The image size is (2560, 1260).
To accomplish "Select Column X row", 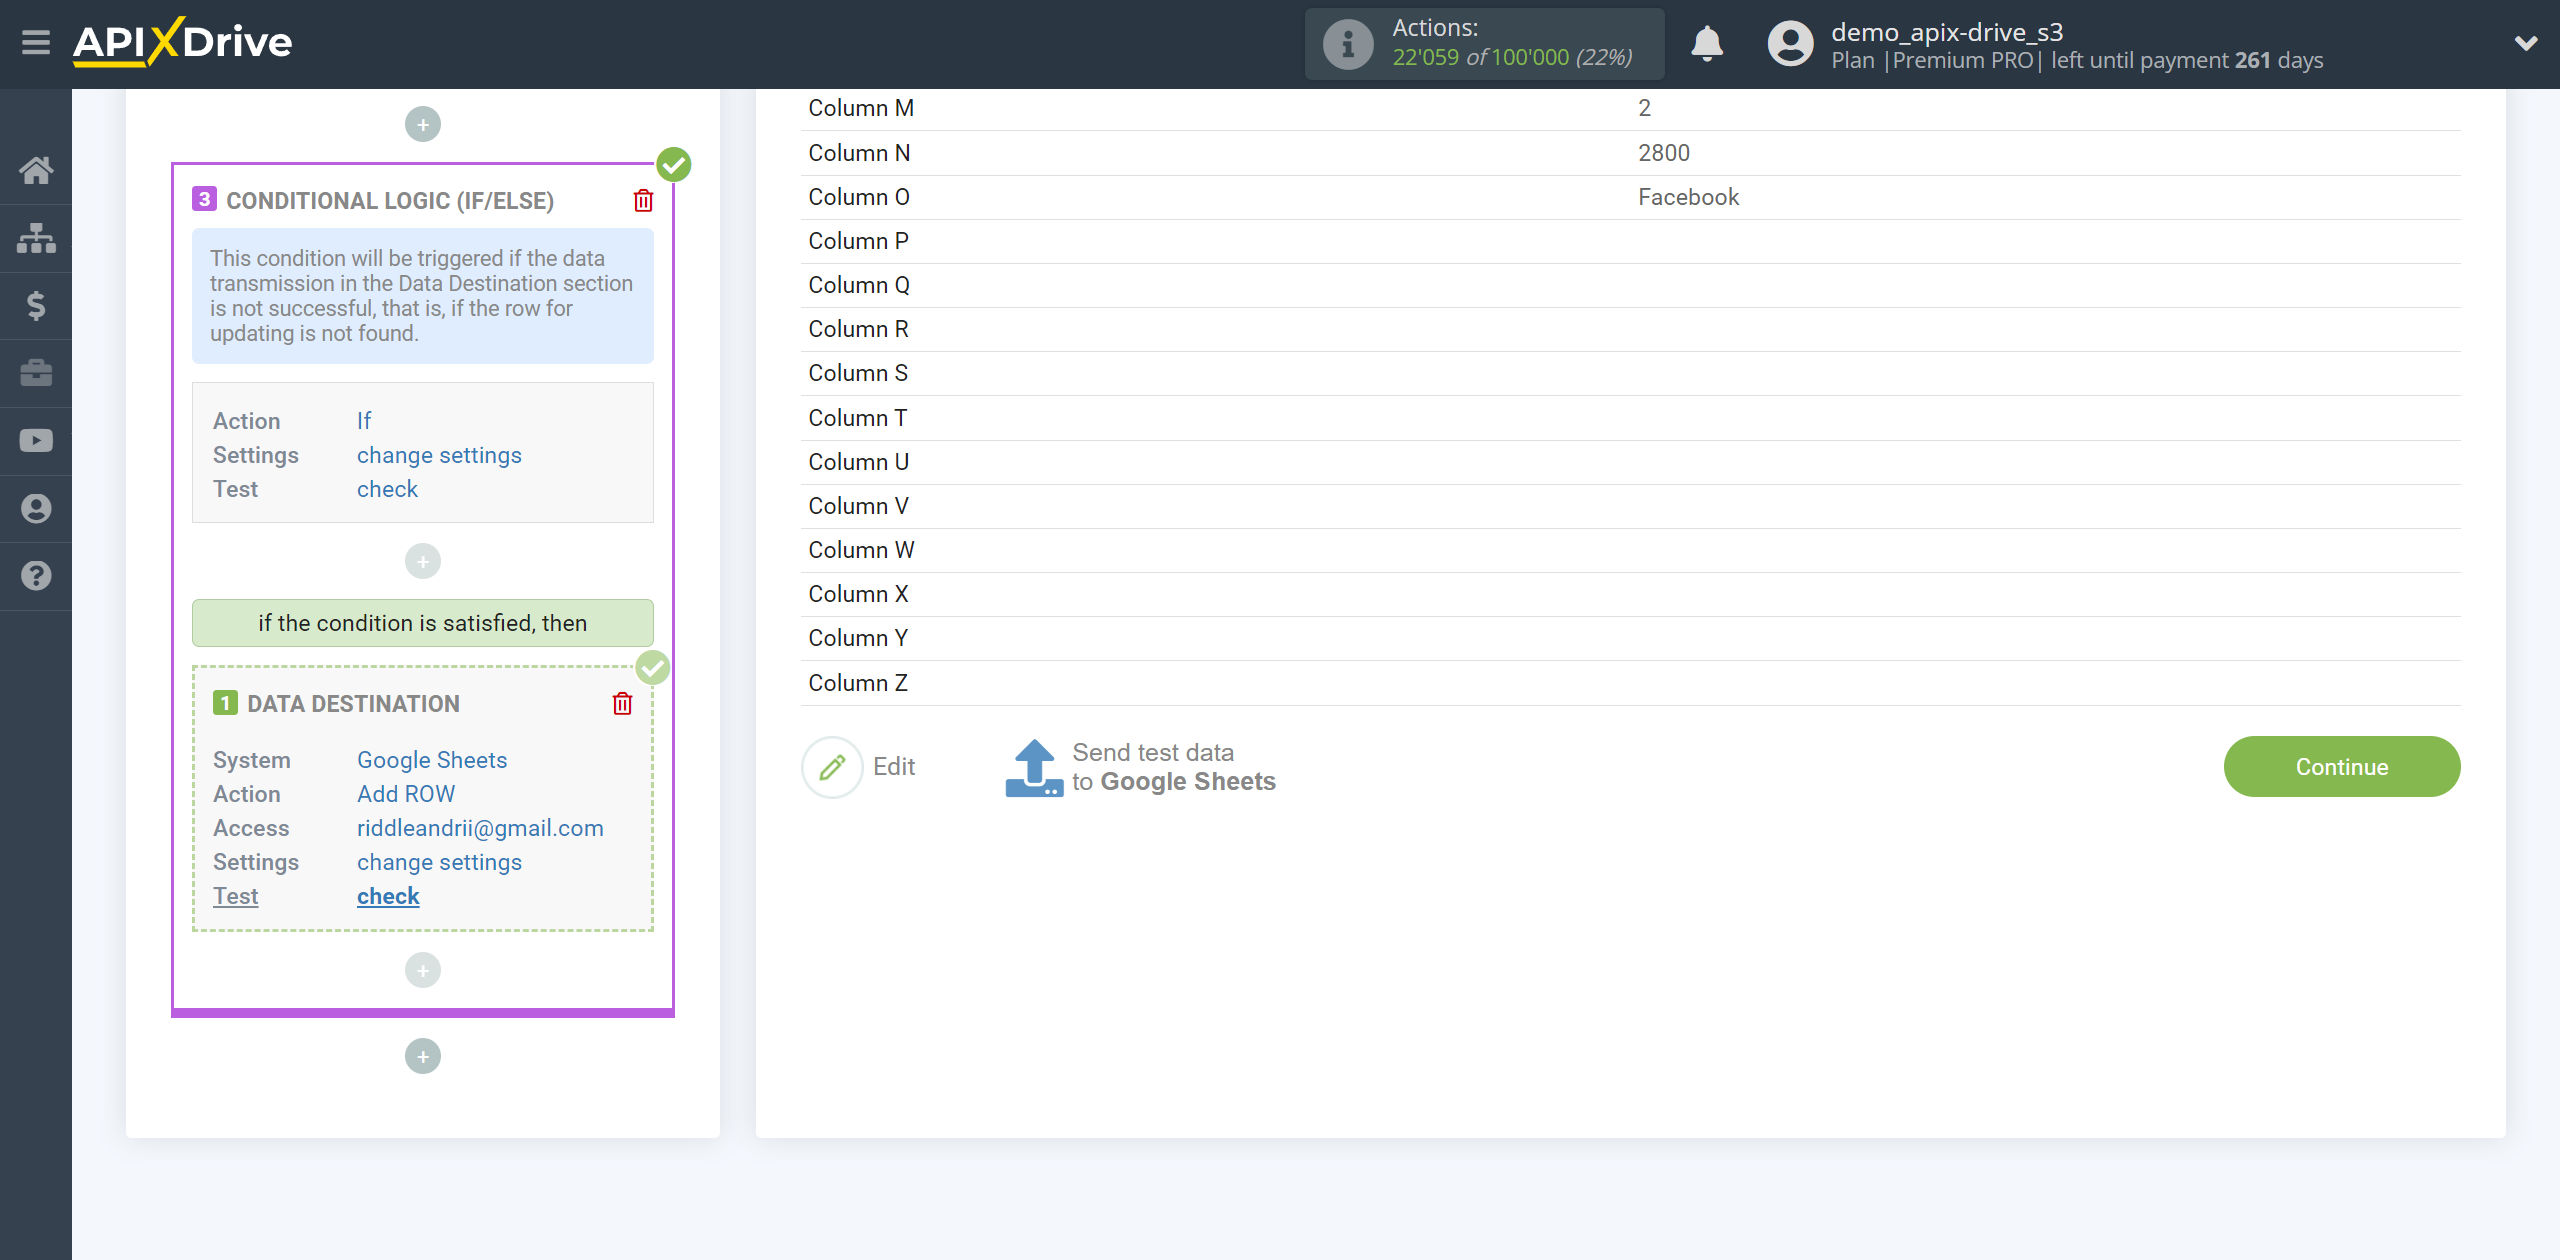I will pyautogui.click(x=1630, y=594).
